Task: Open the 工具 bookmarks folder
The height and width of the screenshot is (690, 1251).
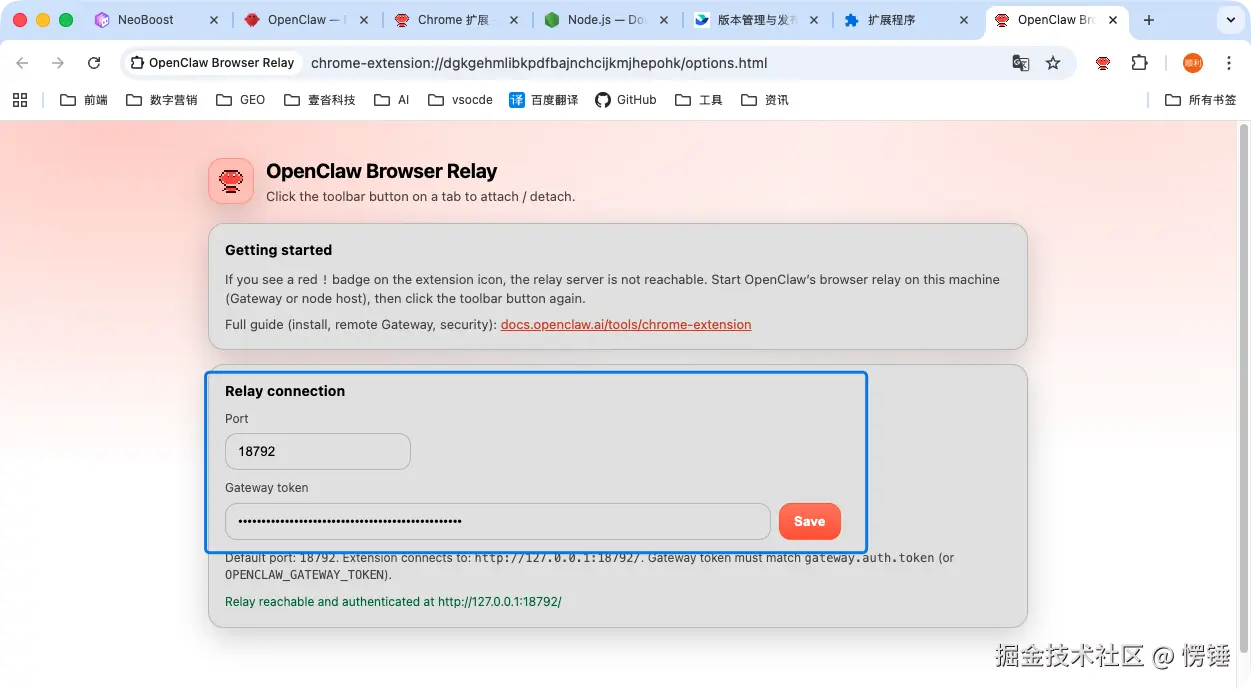Action: 698,100
